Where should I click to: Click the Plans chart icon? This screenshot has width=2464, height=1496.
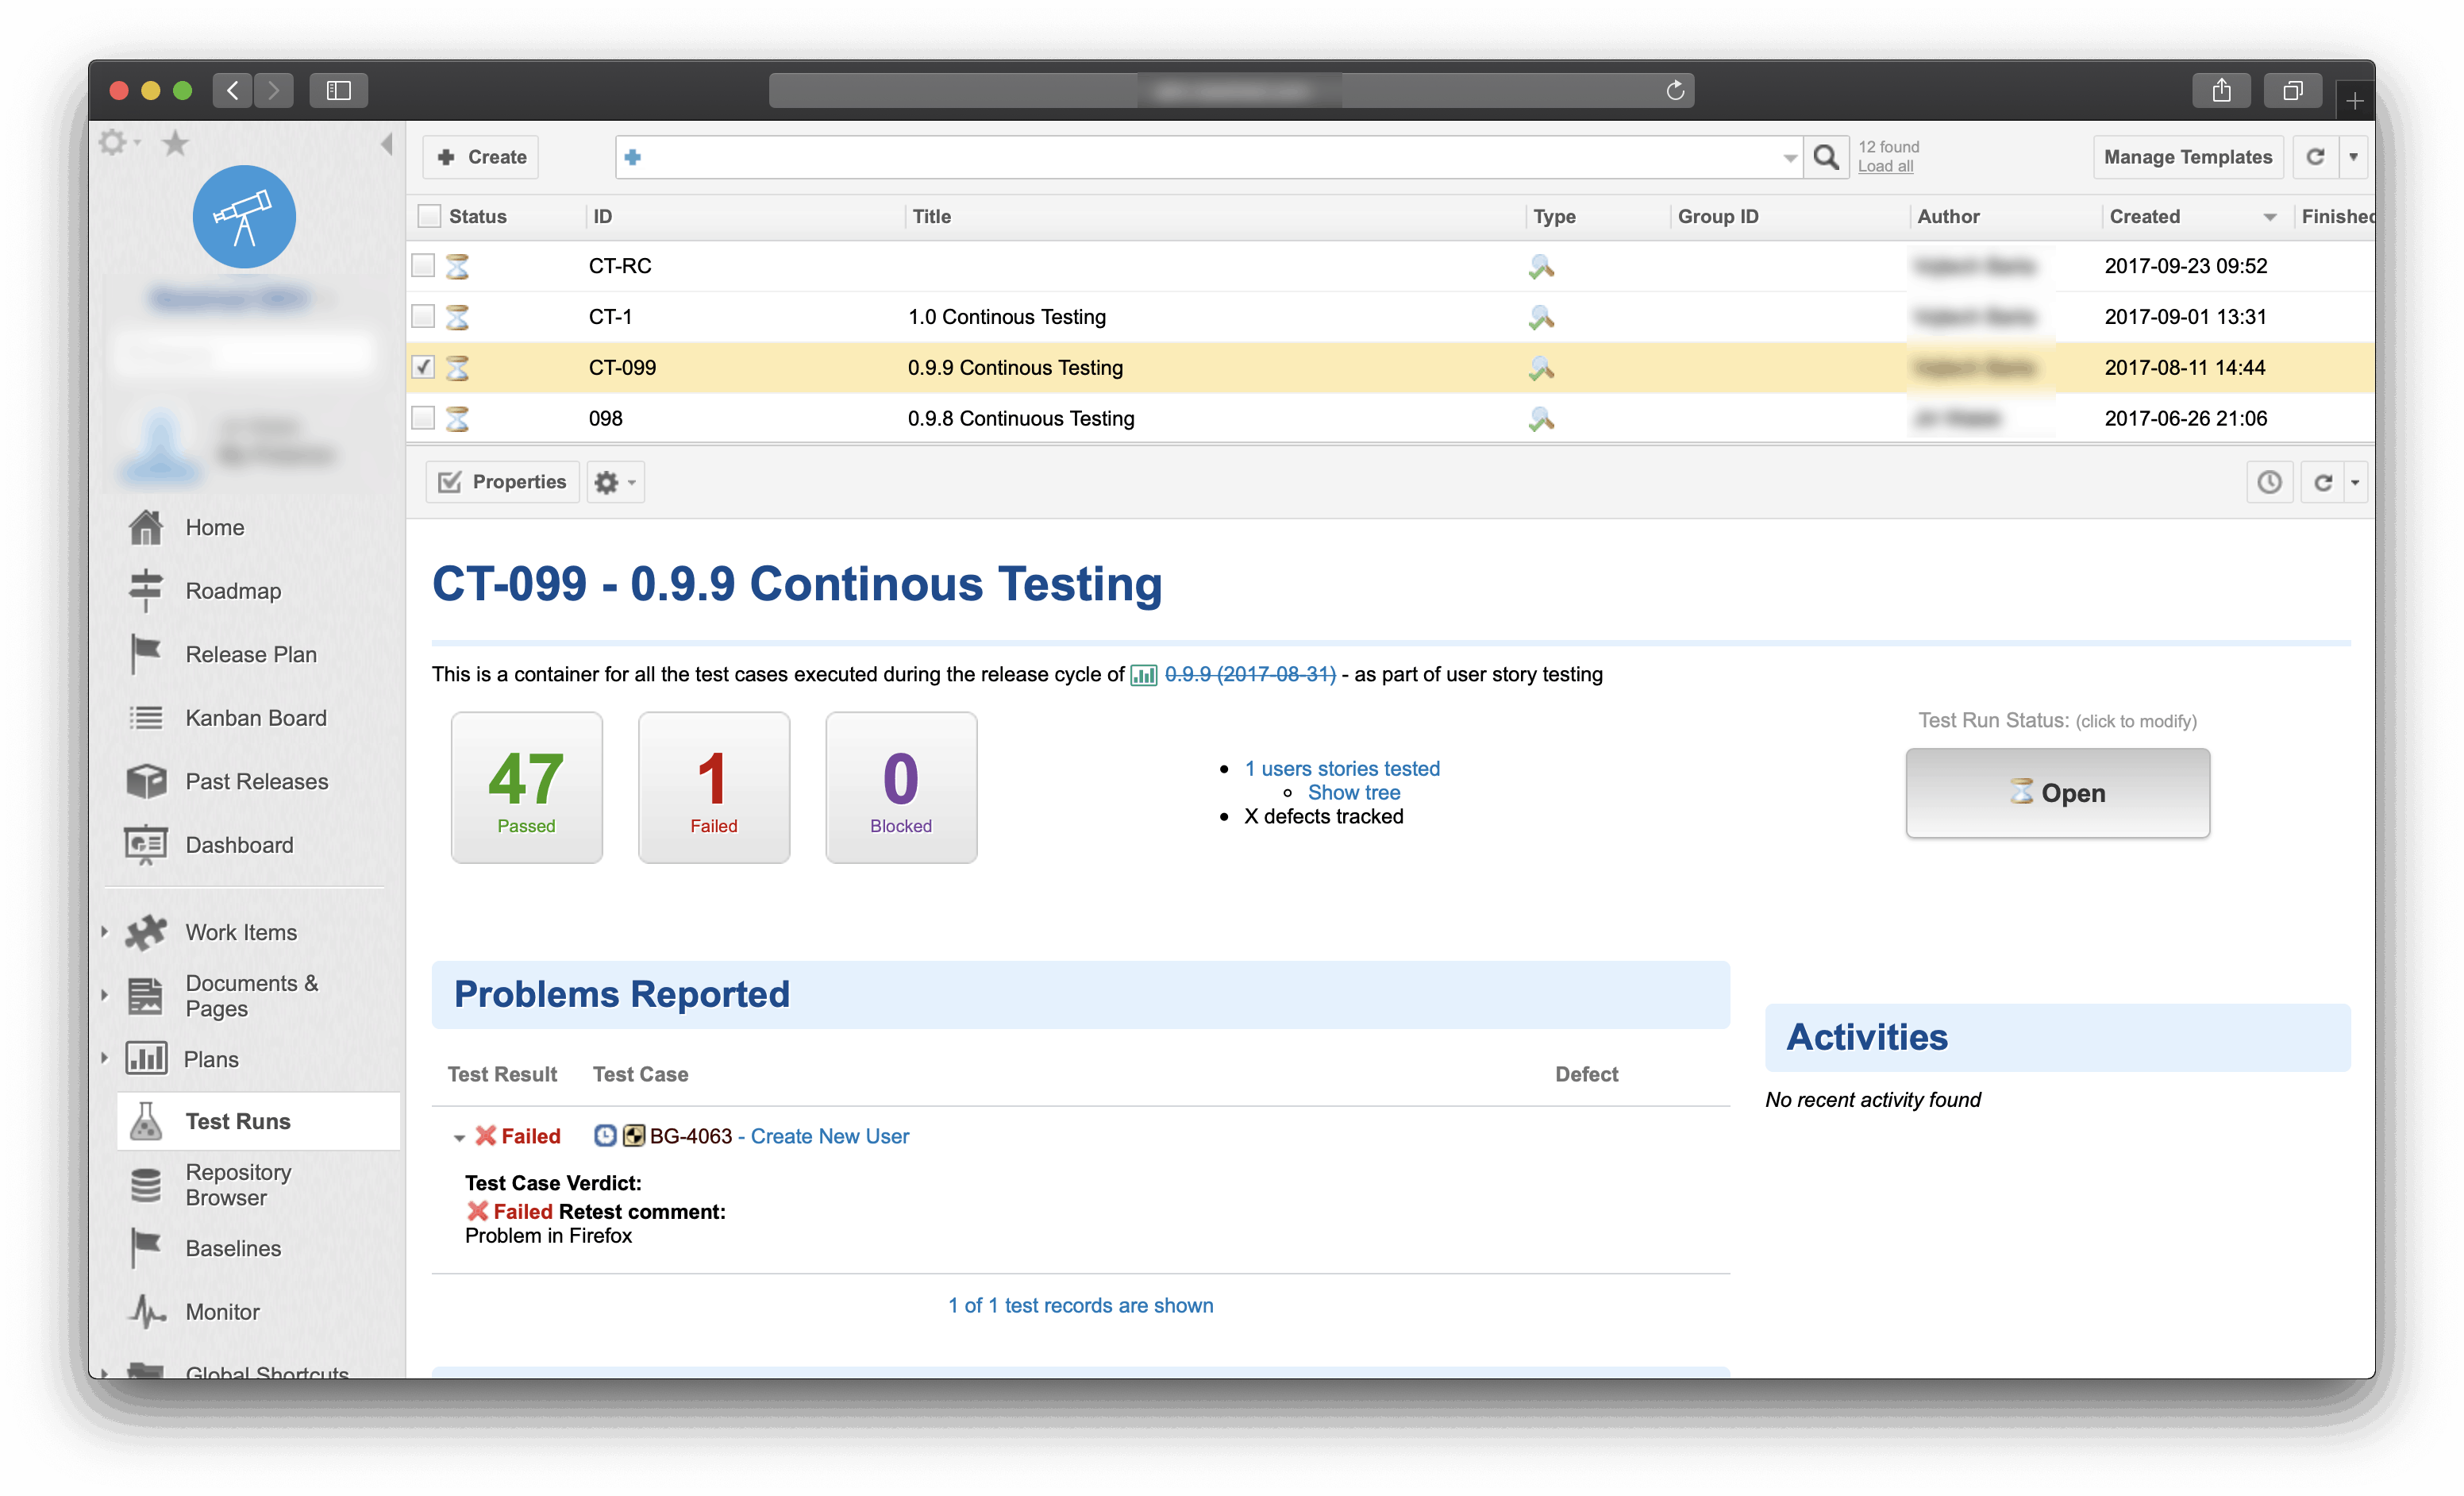click(146, 1058)
